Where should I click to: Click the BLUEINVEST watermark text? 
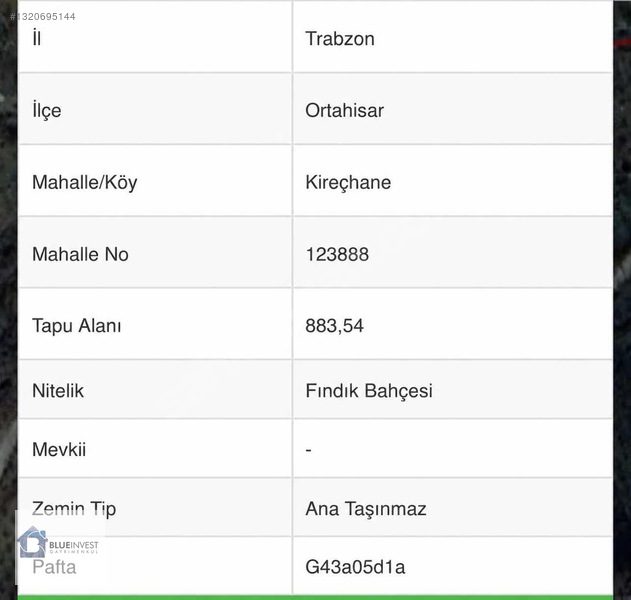click(x=74, y=546)
